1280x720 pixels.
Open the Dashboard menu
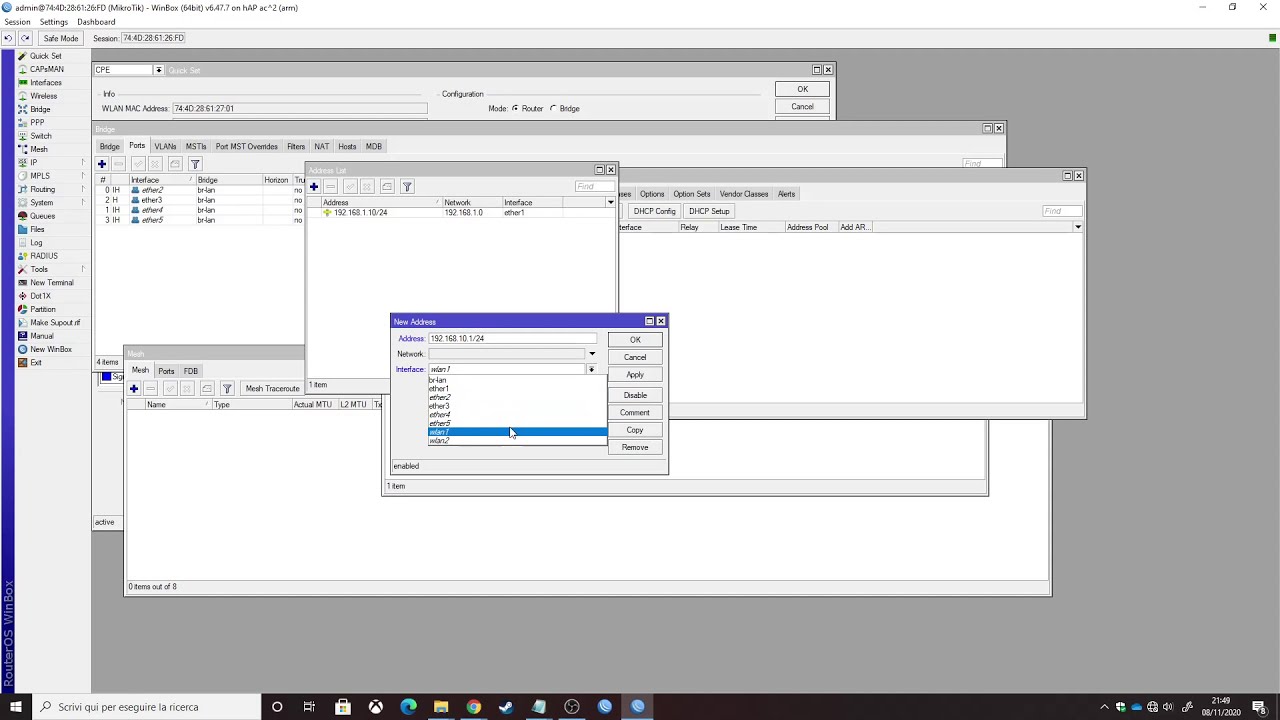[x=96, y=22]
